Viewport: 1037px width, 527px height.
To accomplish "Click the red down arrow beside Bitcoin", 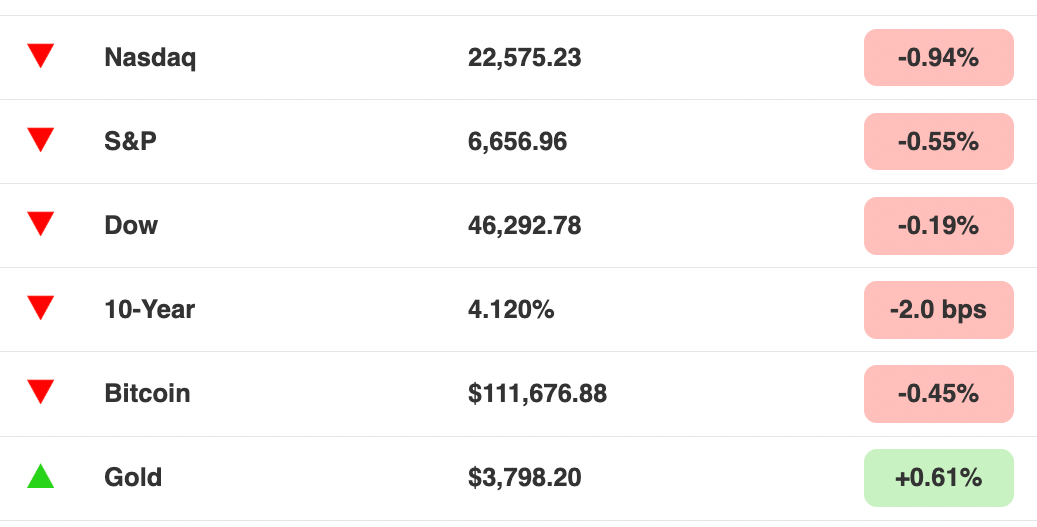I will tap(40, 391).
